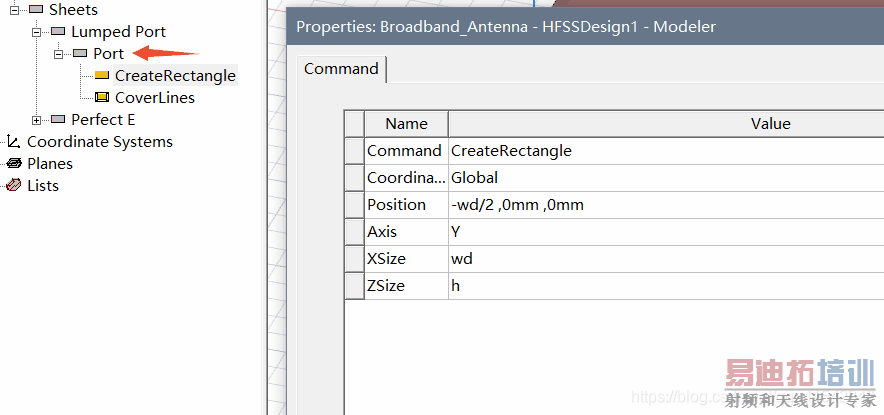Click the CoverLines command icon
The height and width of the screenshot is (415, 884).
102,98
